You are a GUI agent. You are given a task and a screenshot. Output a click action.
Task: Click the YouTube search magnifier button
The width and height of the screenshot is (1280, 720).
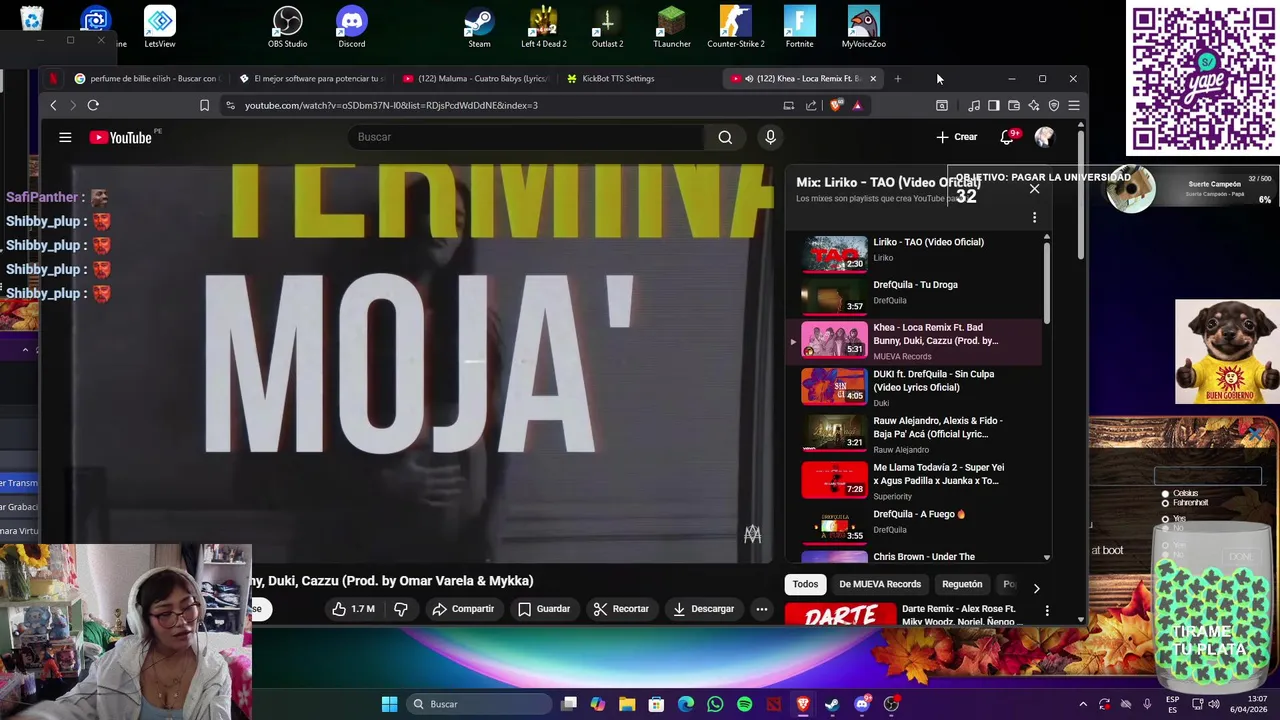pos(725,137)
